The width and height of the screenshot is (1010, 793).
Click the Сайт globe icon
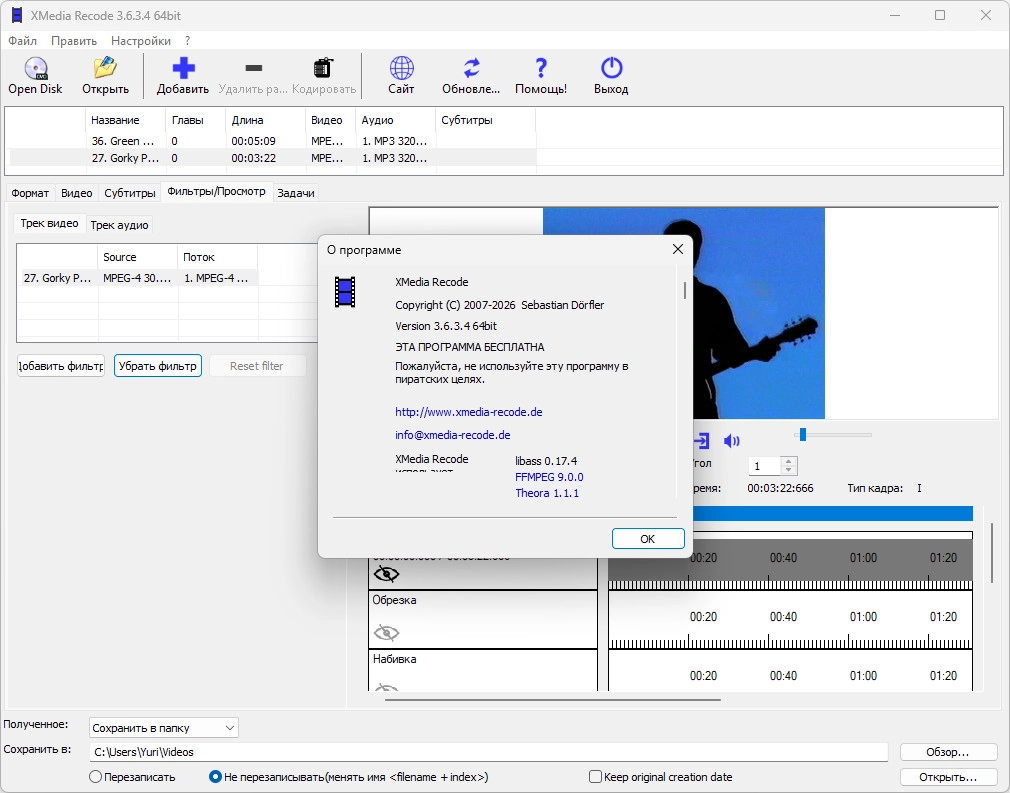[401, 68]
